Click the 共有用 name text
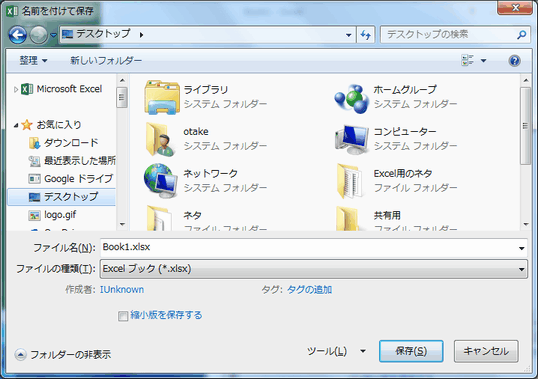Viewport: 538px width, 379px height. [387, 215]
